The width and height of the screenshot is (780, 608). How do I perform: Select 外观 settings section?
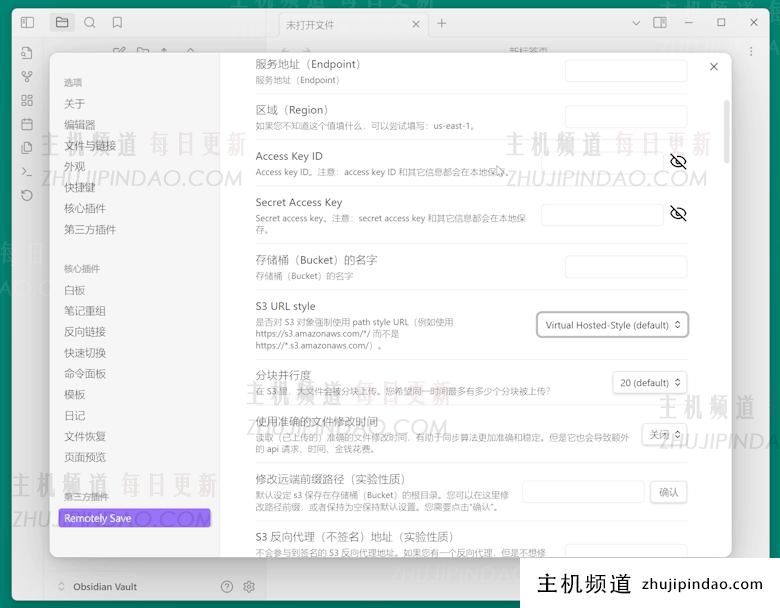click(x=74, y=166)
